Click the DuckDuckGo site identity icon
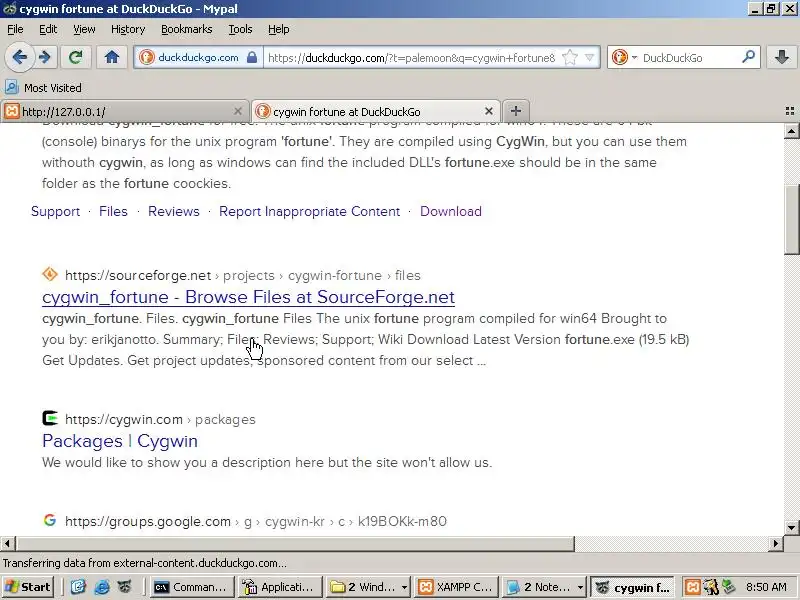 (147, 57)
